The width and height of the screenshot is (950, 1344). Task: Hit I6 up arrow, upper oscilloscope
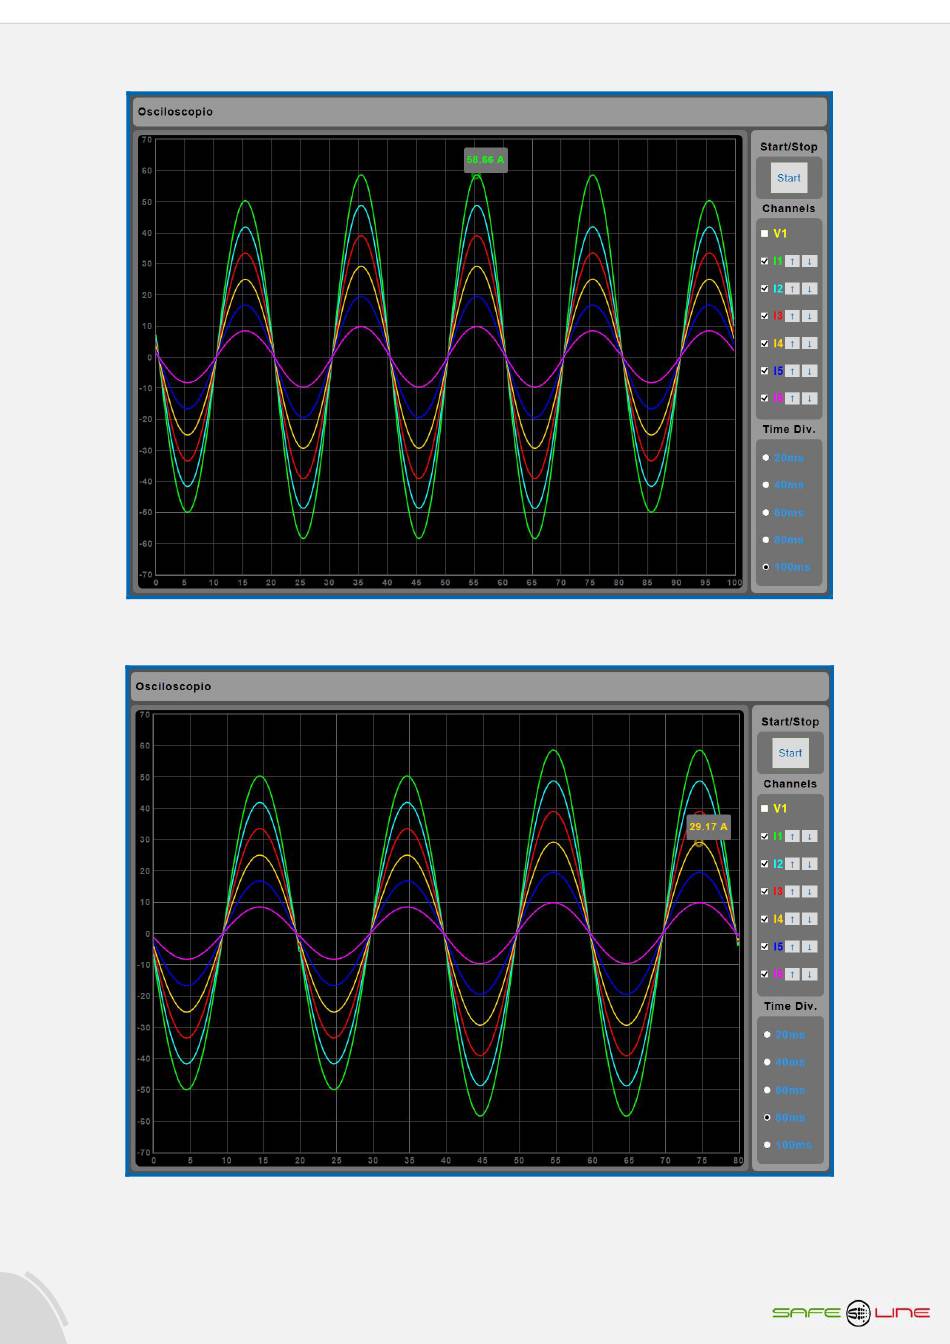click(x=792, y=398)
